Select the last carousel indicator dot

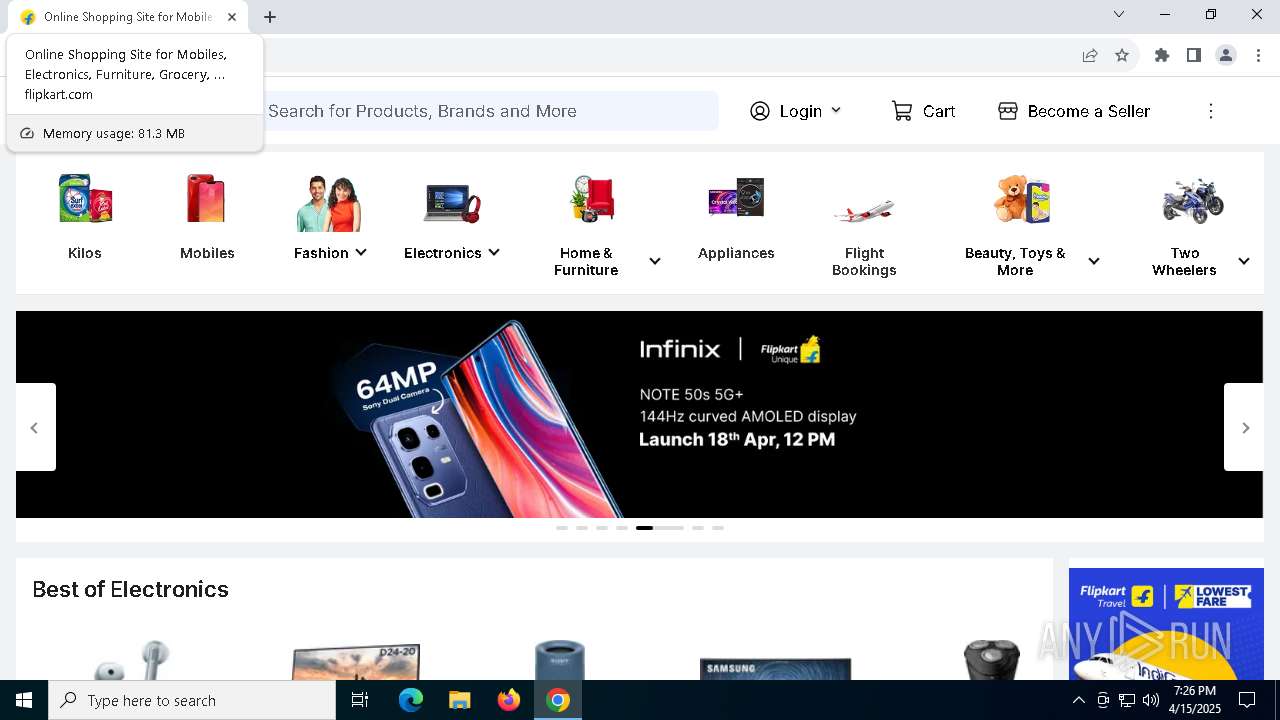[718, 528]
